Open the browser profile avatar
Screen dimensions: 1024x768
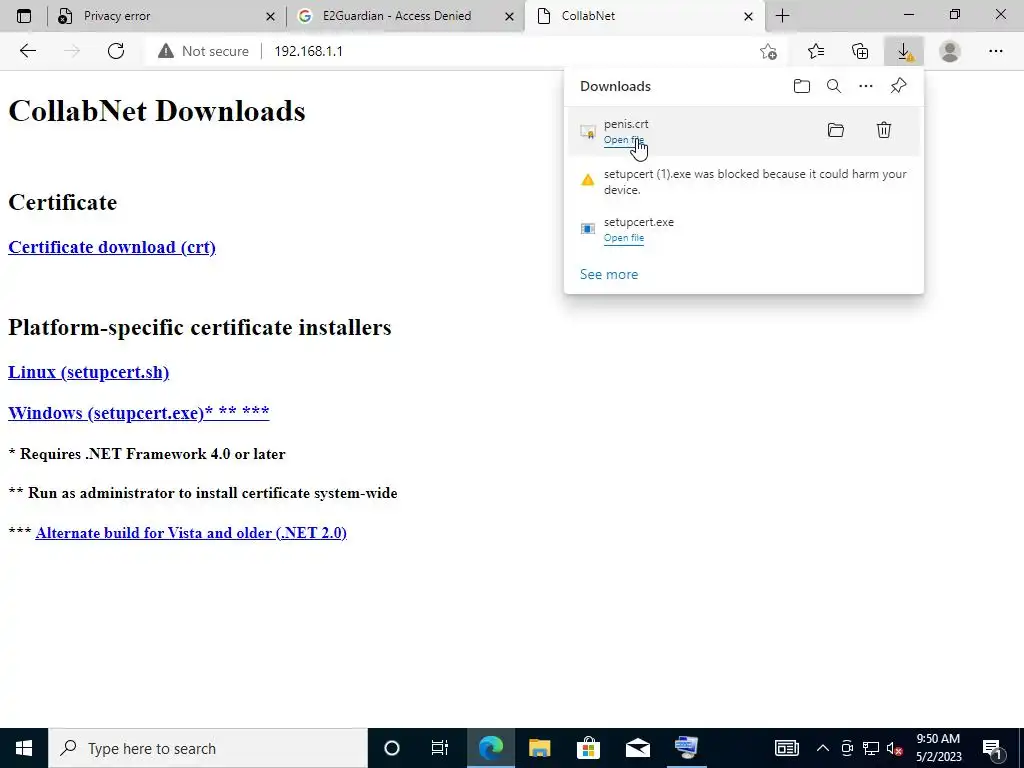[950, 51]
